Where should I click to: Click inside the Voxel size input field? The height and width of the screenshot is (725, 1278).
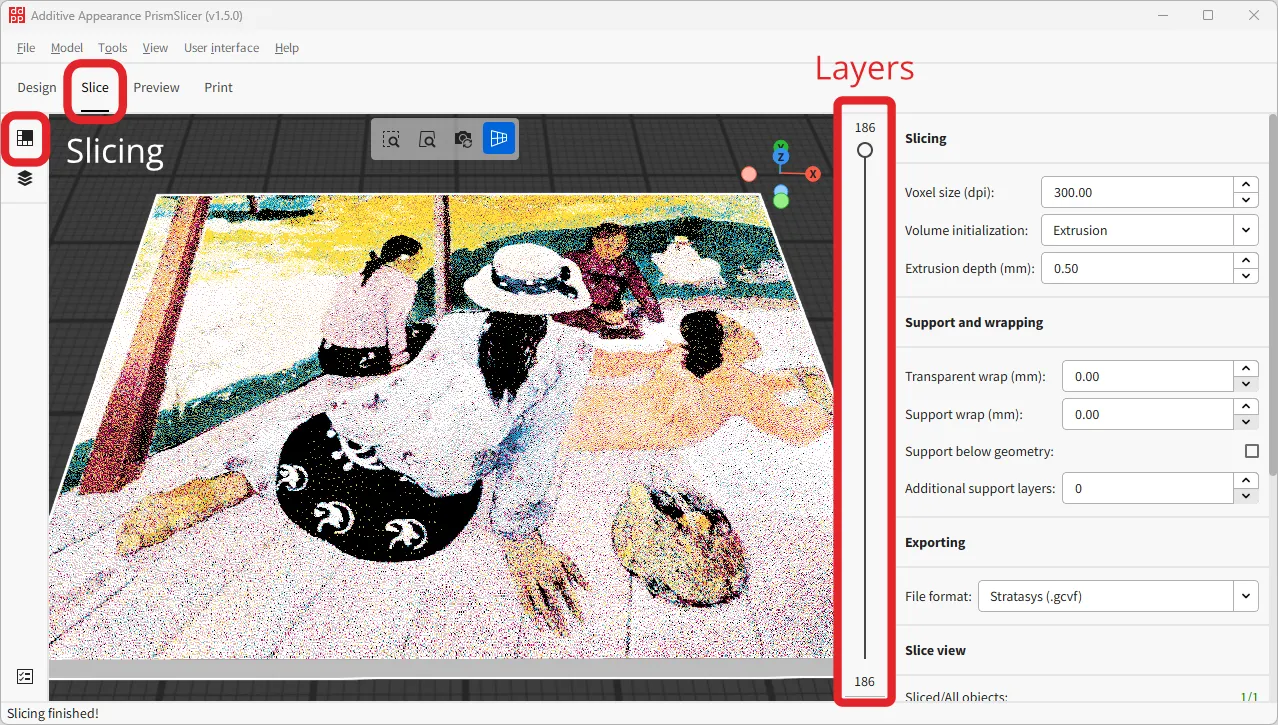point(1140,192)
